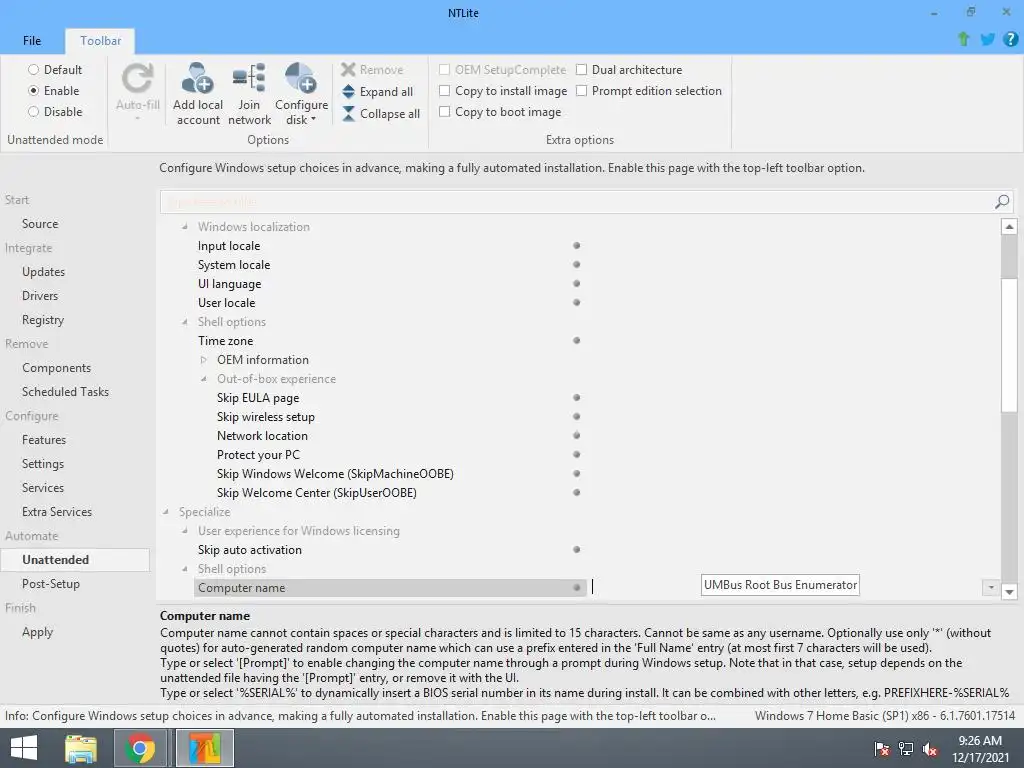
Task: Click the Remove X icon
Action: point(348,69)
